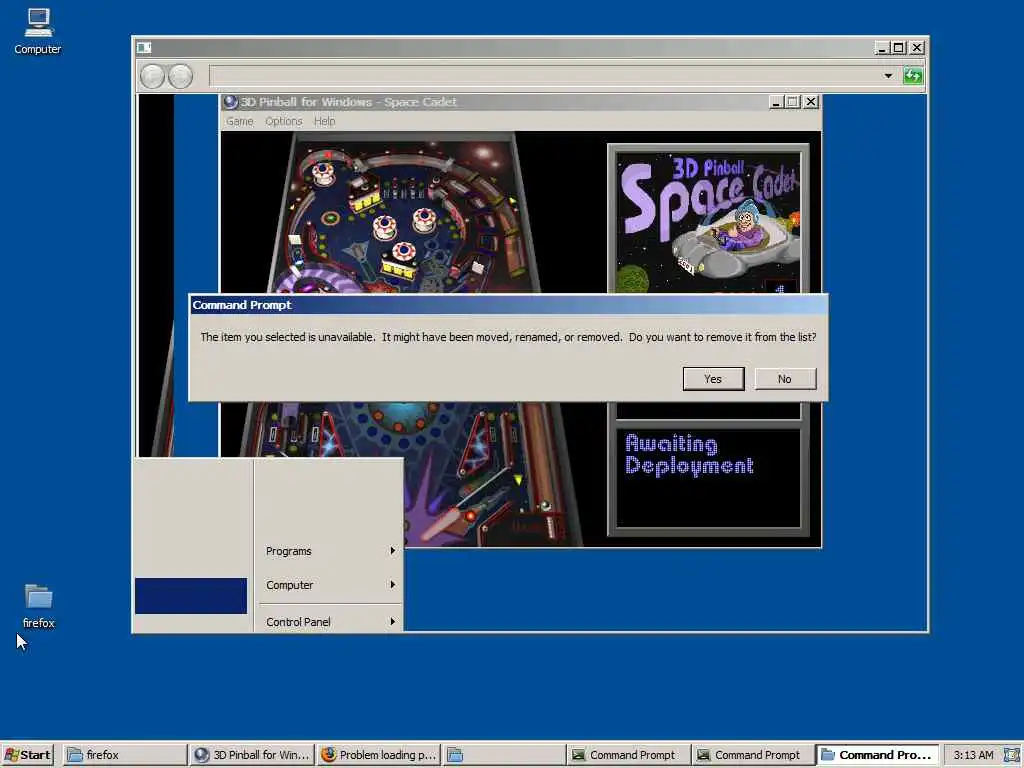
Task: Switch to the second Command Prompt taskbar button
Action: pyautogui.click(x=754, y=755)
